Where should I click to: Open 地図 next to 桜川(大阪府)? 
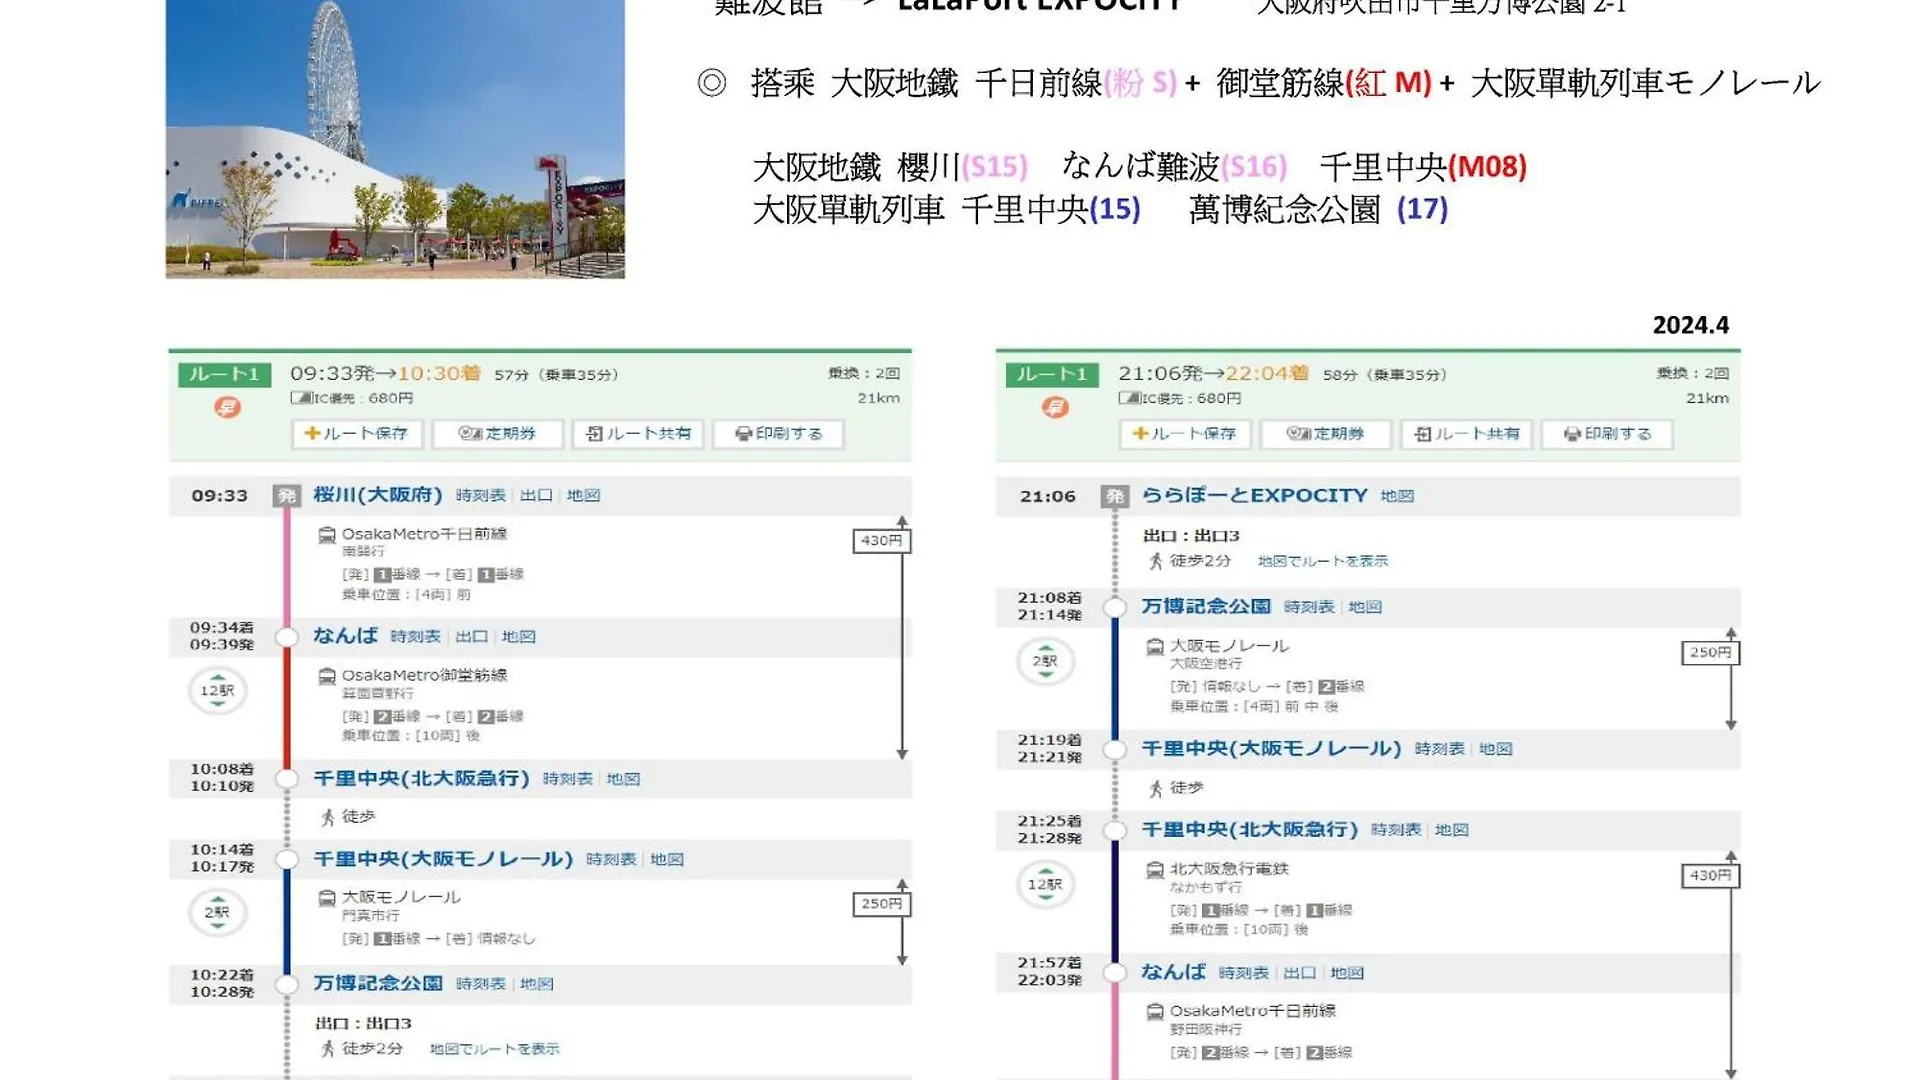583,496
